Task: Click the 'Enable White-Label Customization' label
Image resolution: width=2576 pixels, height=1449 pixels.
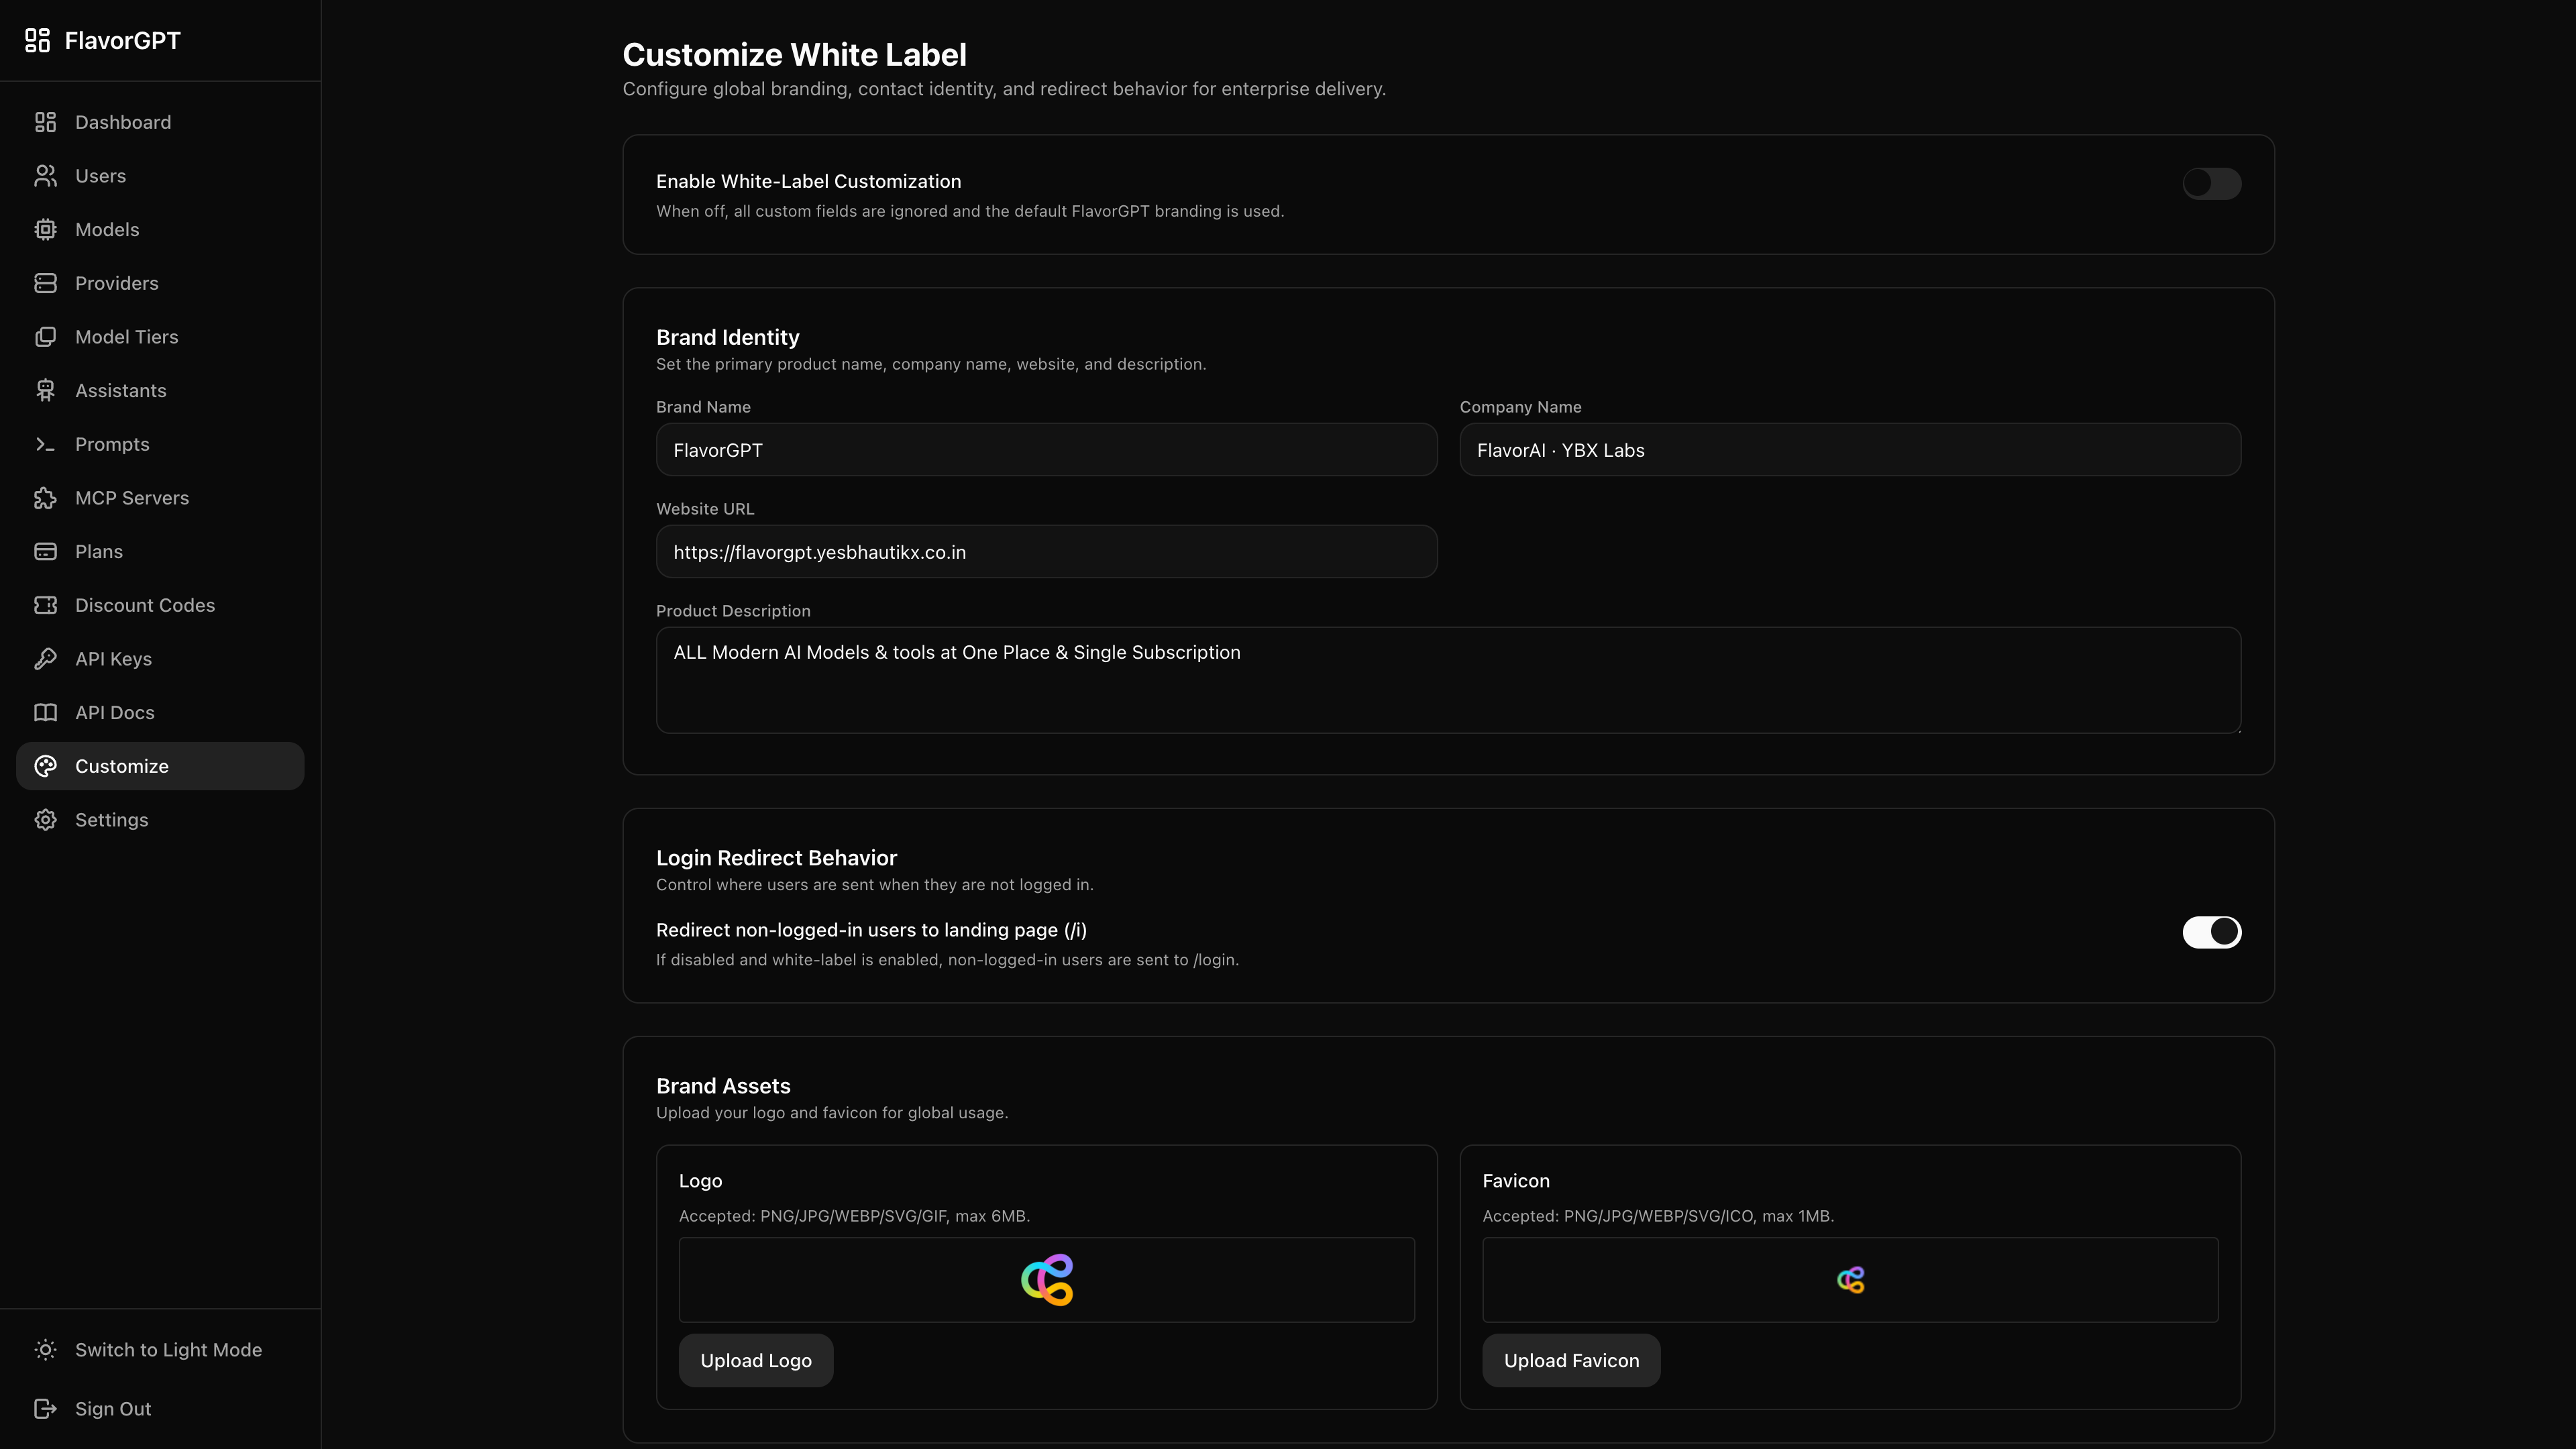Action: click(808, 181)
